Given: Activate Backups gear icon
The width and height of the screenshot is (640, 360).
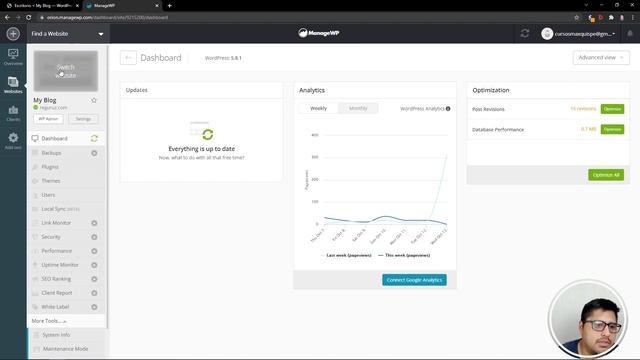Looking at the screenshot, I should coord(94,153).
